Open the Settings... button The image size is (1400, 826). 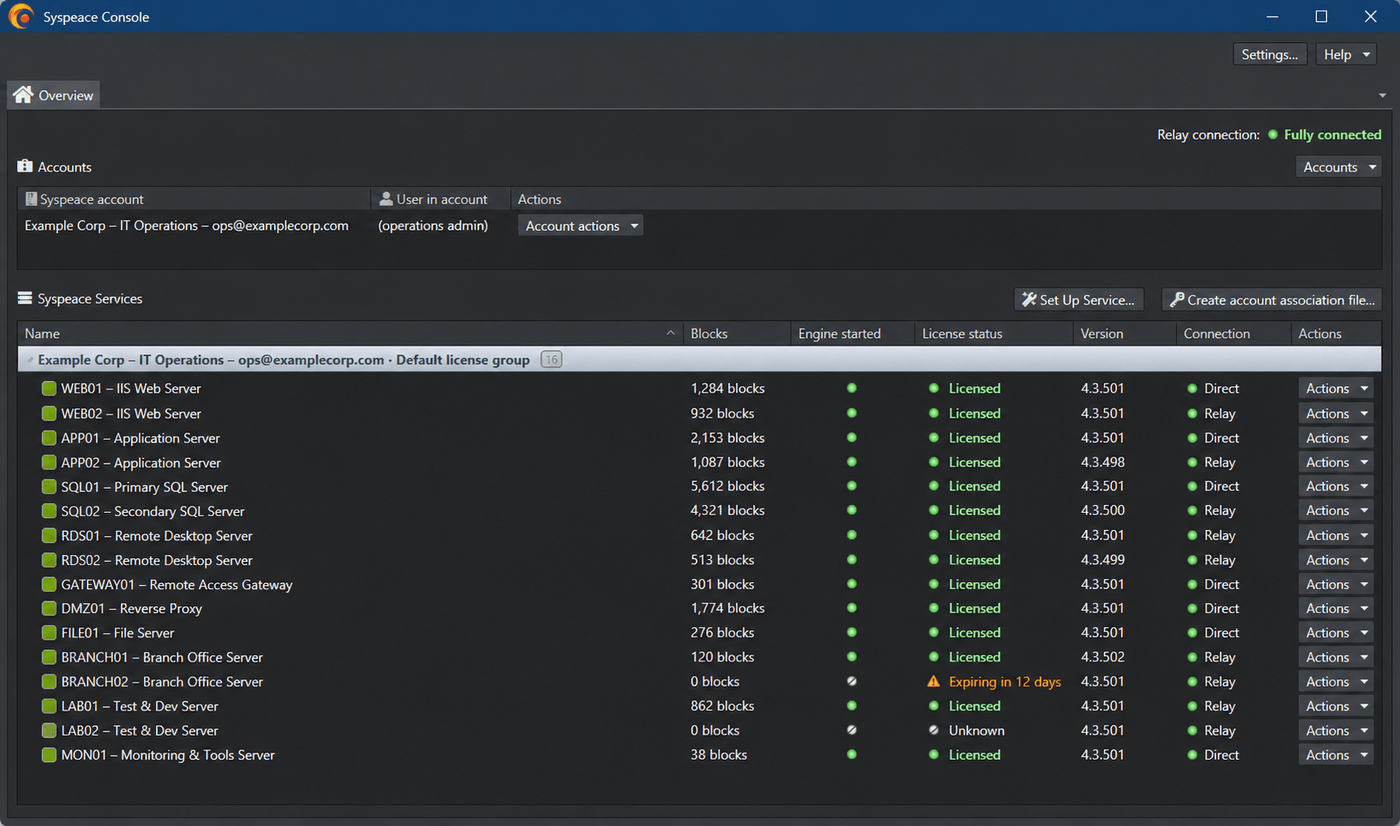click(1269, 55)
